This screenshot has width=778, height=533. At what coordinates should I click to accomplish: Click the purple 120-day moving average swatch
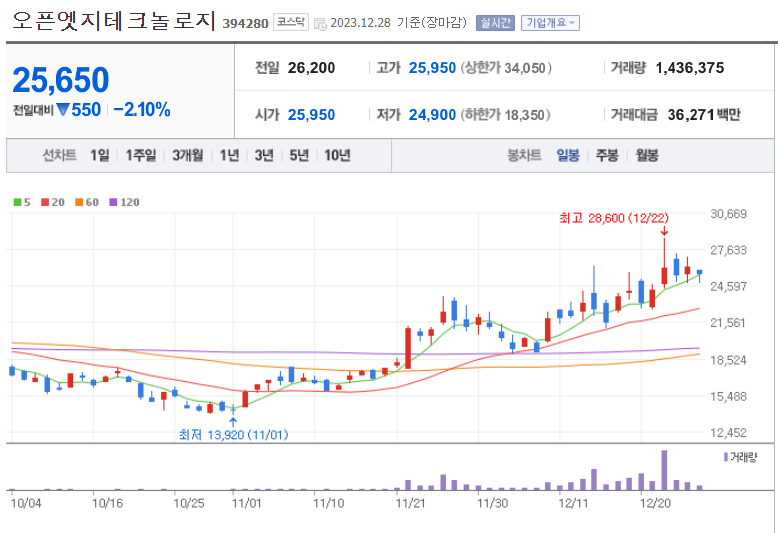[113, 202]
